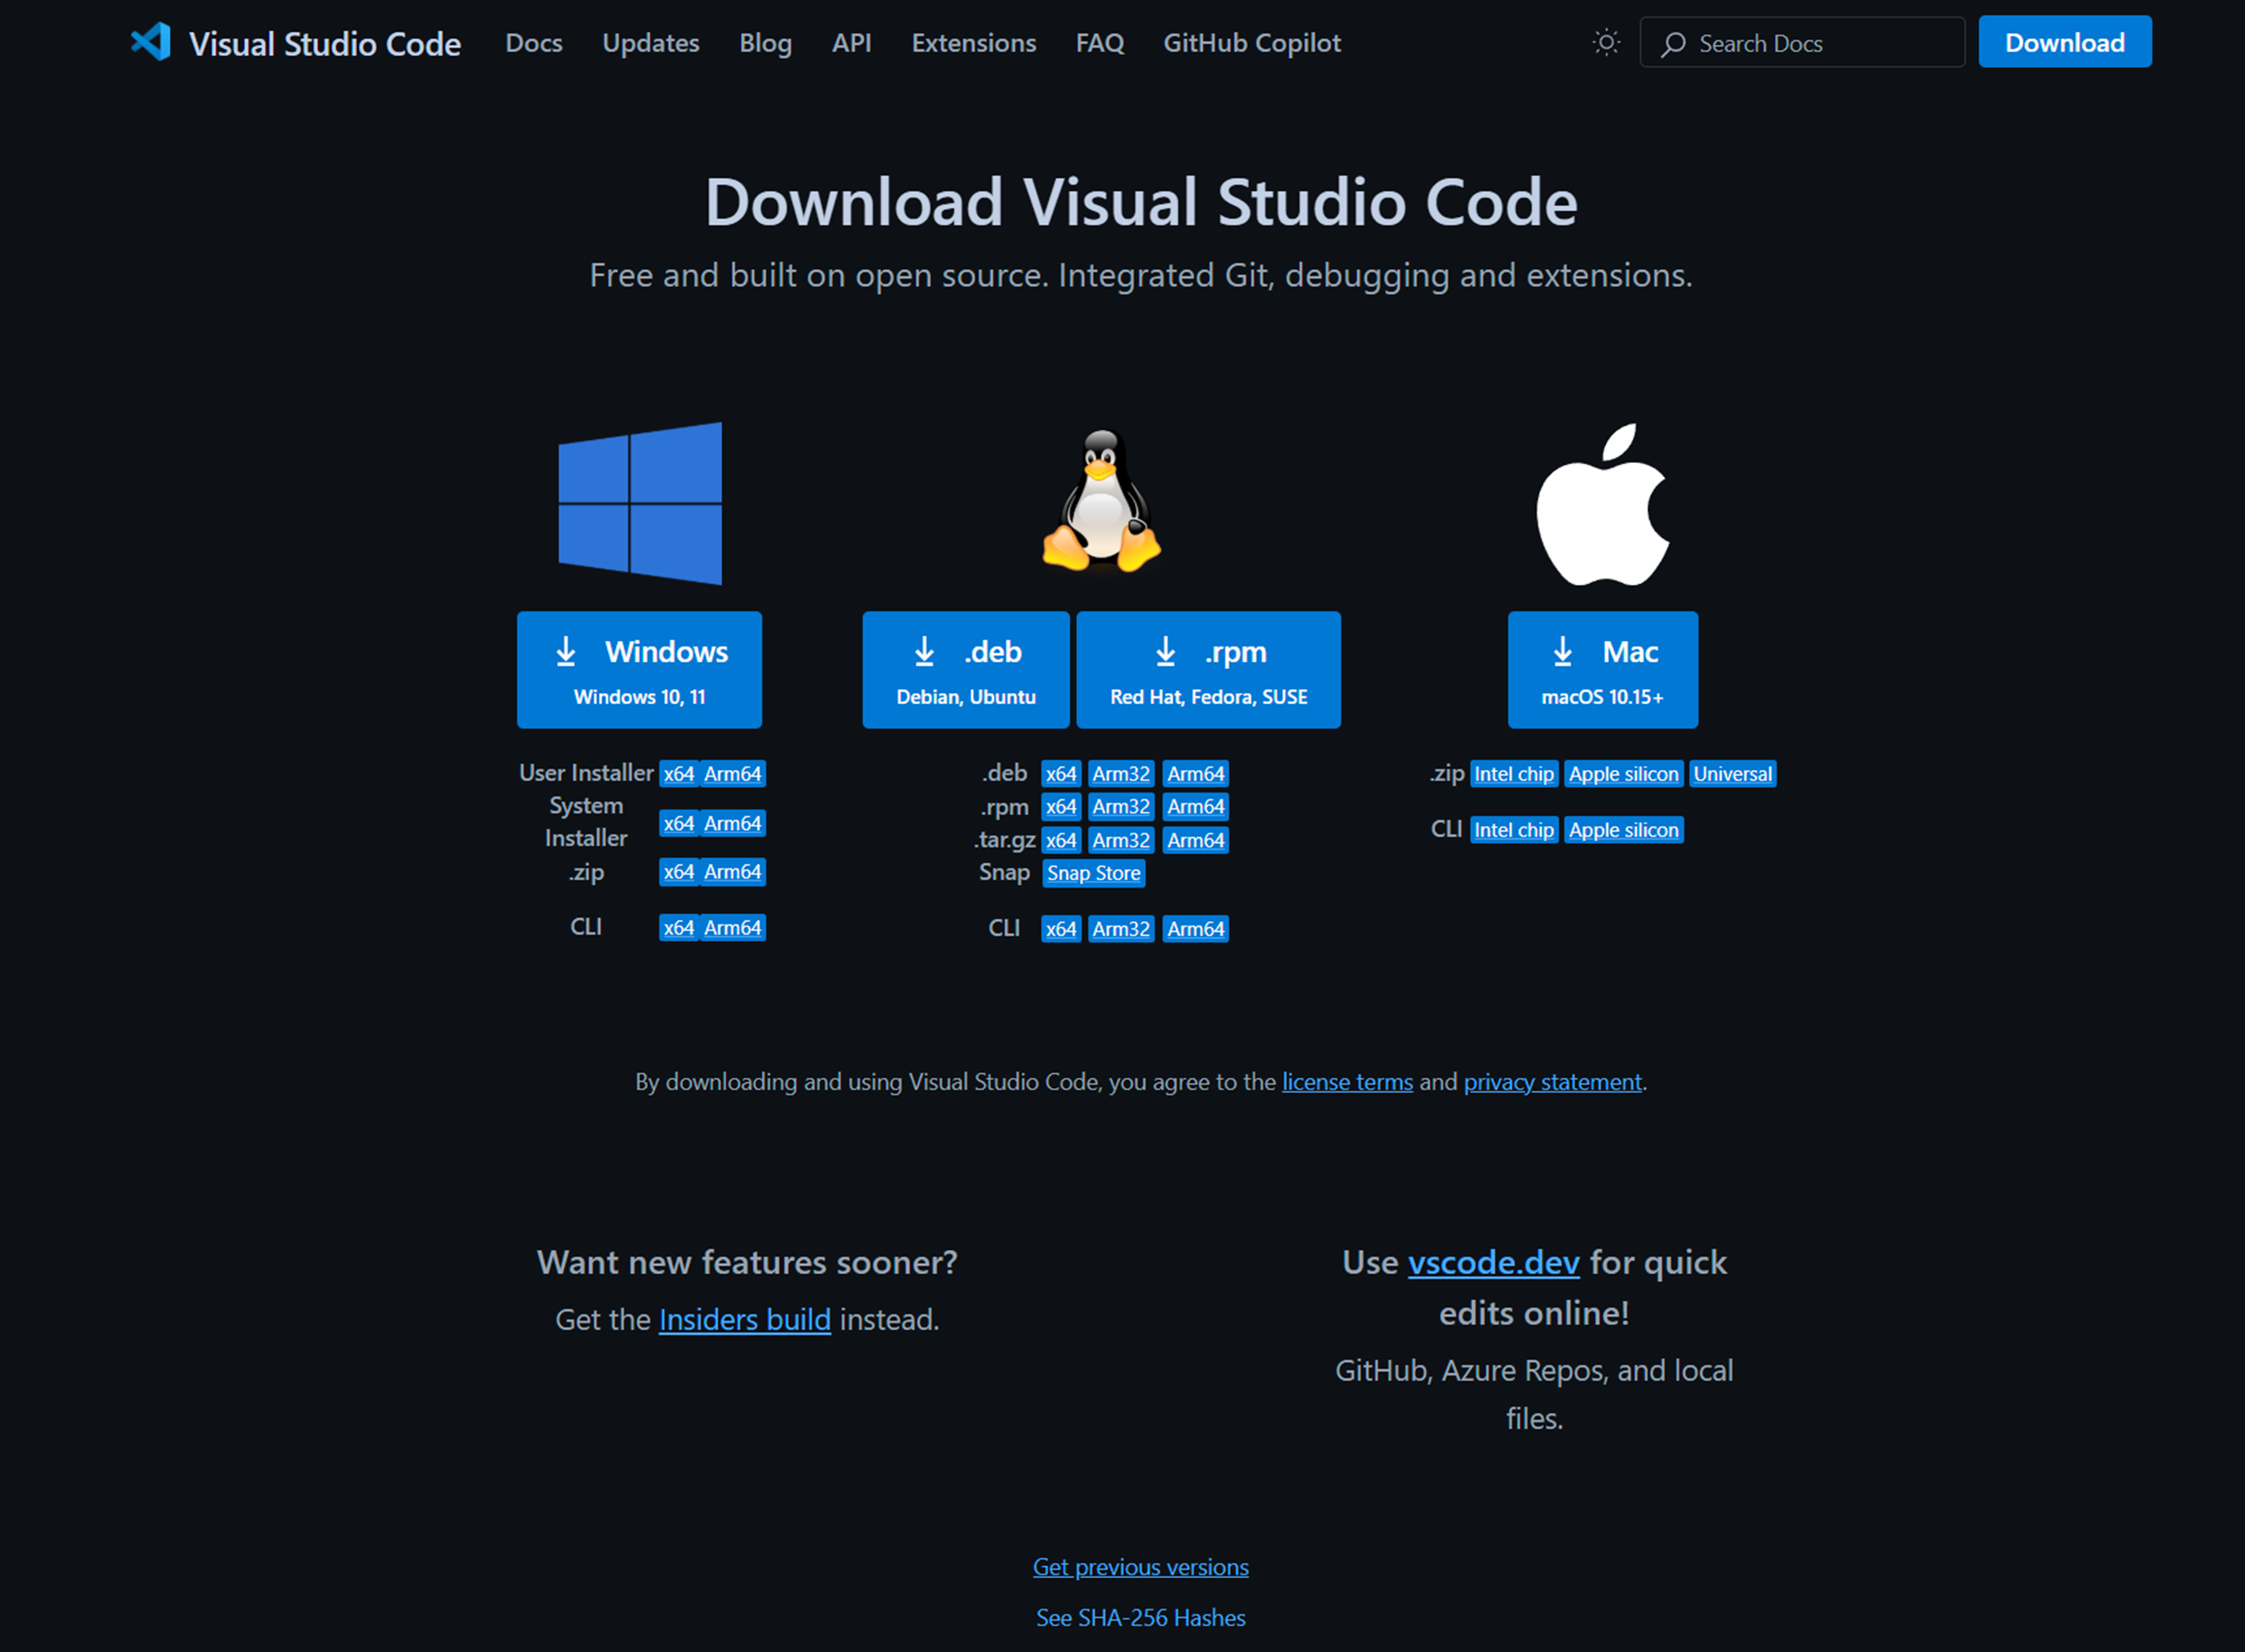This screenshot has width=2245, height=1652.
Task: Open the Extensions page
Action: coord(972,43)
